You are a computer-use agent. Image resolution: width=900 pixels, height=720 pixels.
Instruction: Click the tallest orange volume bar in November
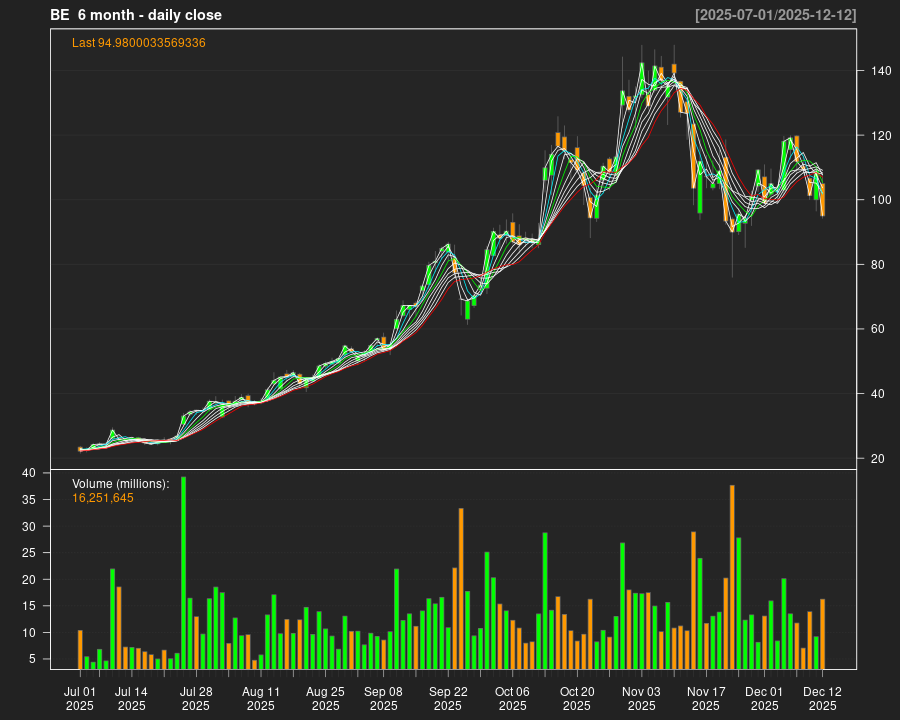pos(732,576)
